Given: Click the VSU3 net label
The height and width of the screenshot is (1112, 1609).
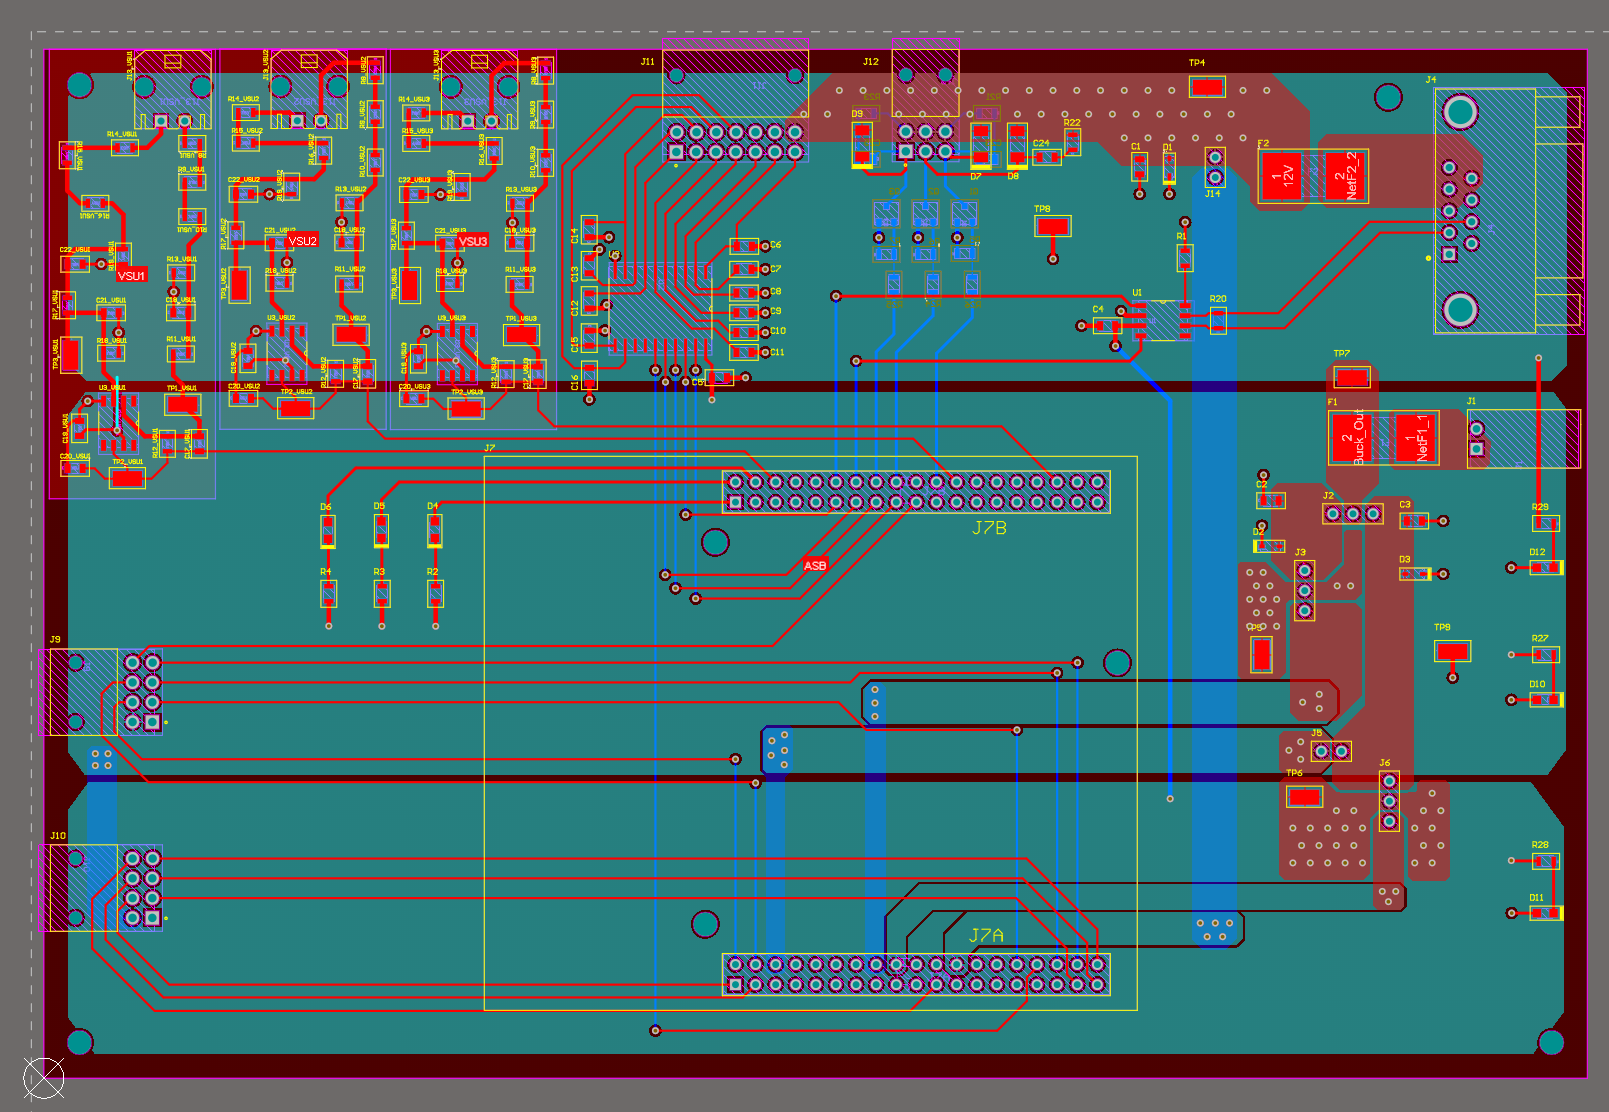Looking at the screenshot, I should pos(473,241).
